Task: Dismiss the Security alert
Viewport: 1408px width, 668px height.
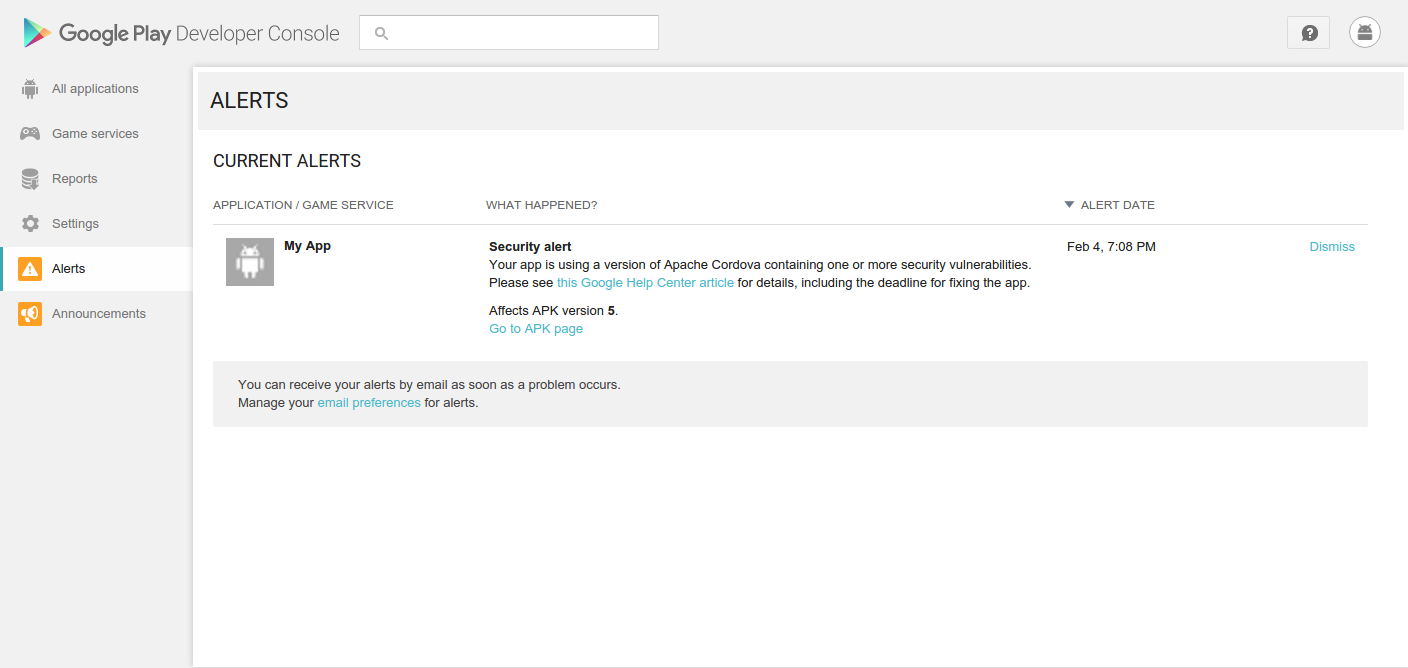Action: point(1332,247)
